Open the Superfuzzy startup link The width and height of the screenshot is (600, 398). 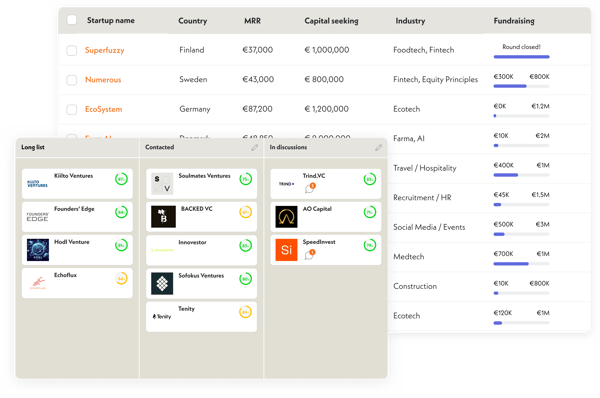[104, 50]
